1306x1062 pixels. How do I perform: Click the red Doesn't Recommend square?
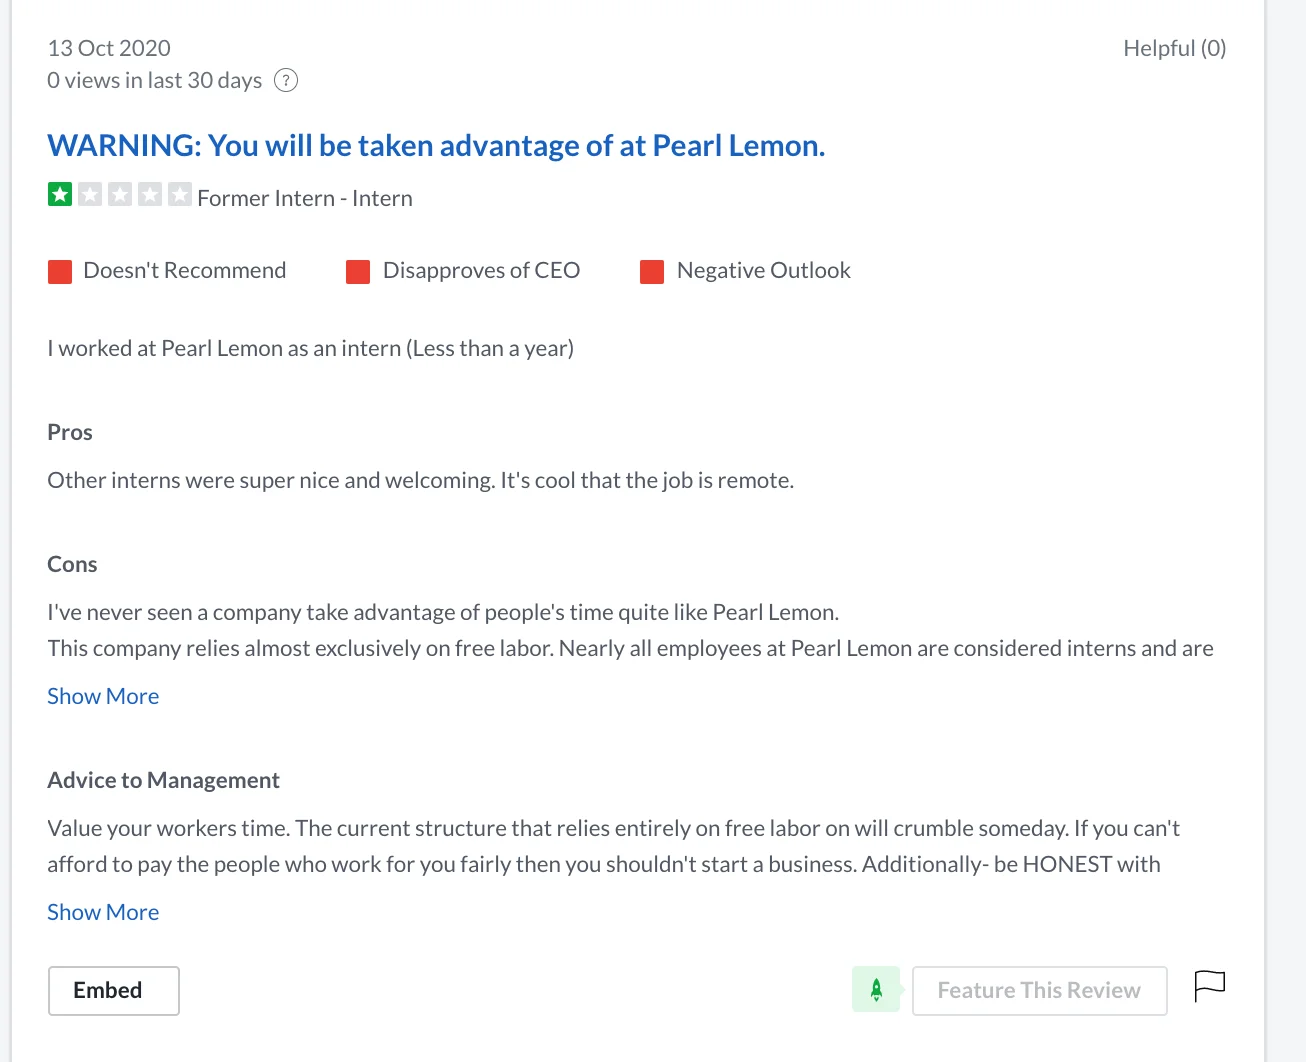point(60,272)
